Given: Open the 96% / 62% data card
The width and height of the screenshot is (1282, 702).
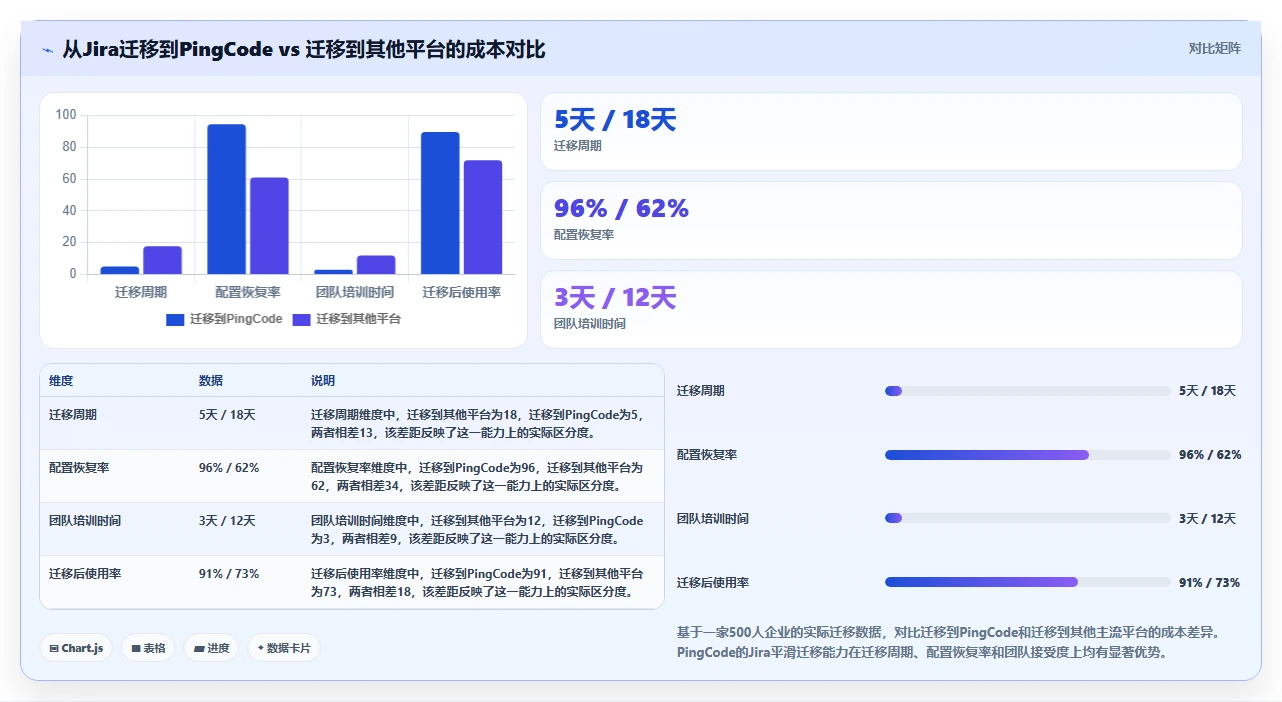Looking at the screenshot, I should coord(891,220).
